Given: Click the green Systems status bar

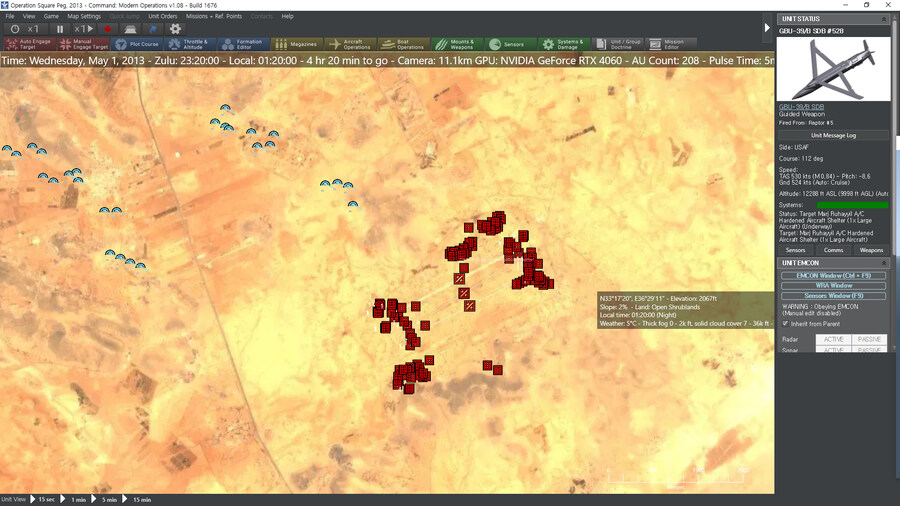Looking at the screenshot, I should click(x=852, y=205).
